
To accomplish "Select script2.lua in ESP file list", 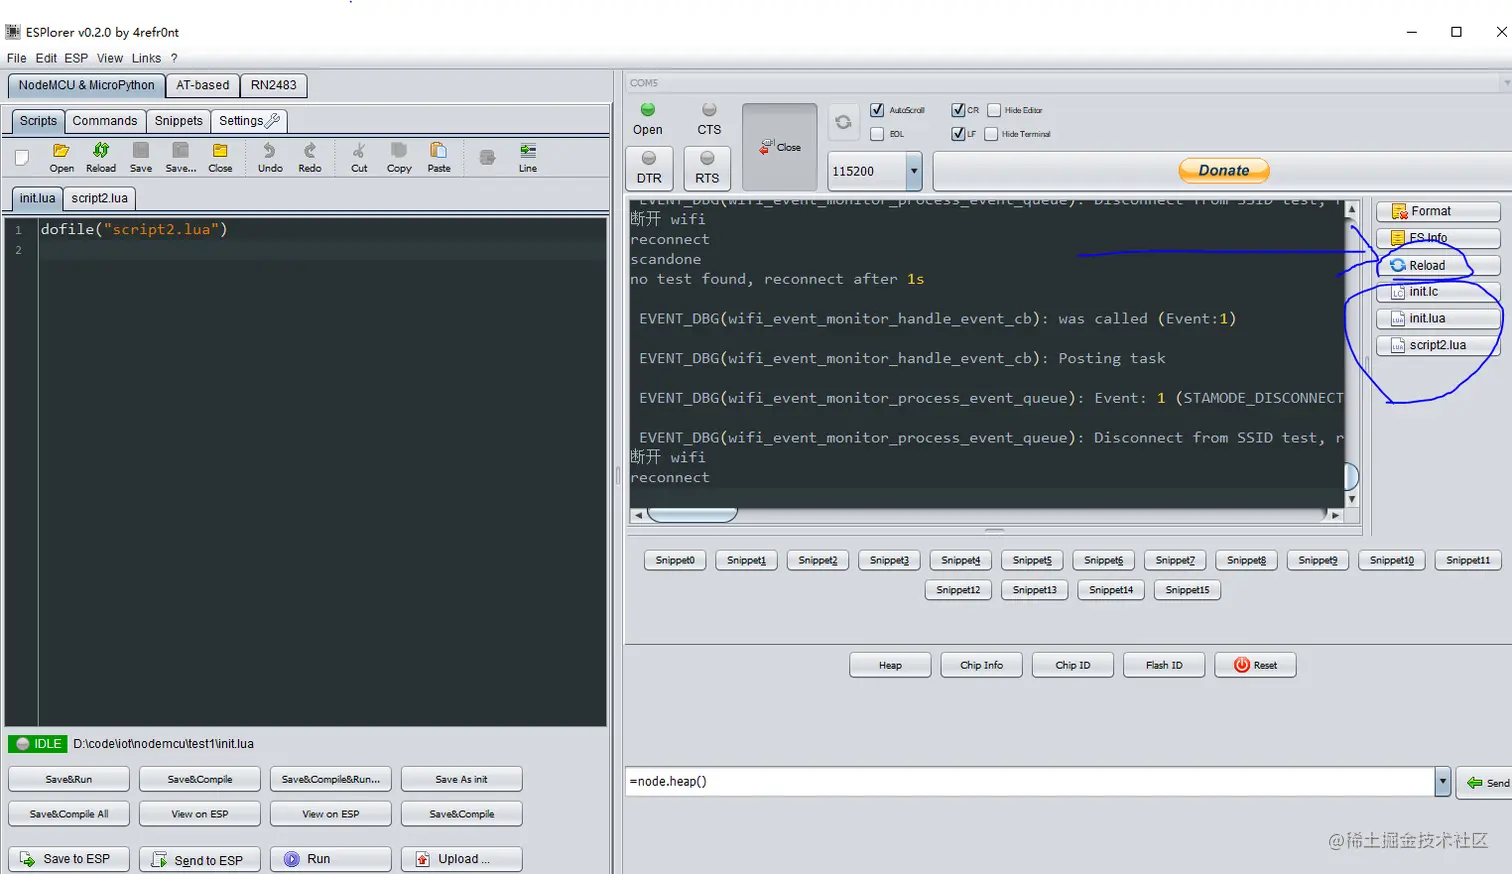I will 1438,345.
